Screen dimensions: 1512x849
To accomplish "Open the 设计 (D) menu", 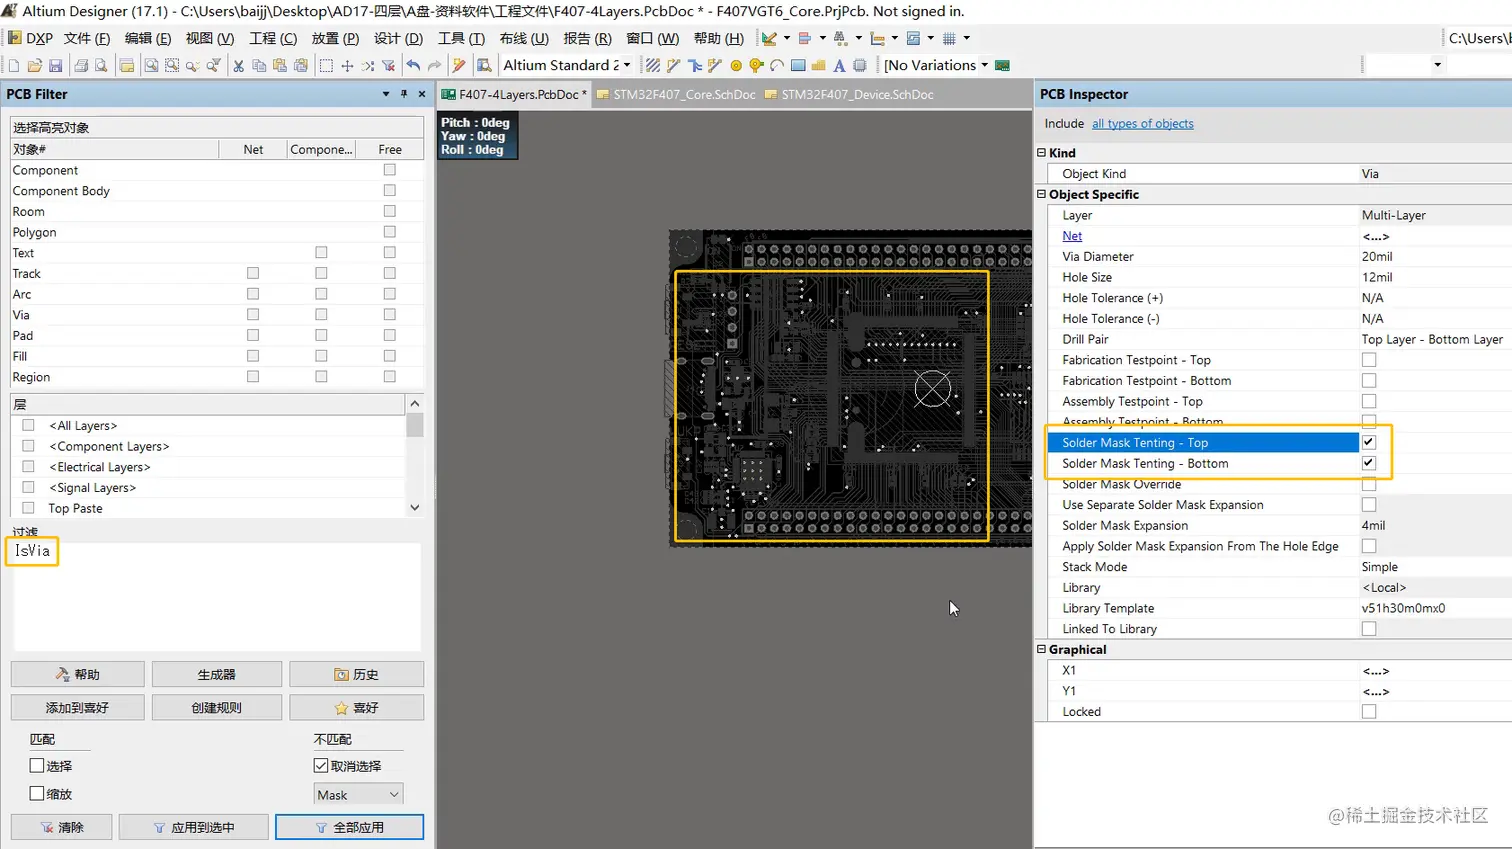I will [398, 38].
